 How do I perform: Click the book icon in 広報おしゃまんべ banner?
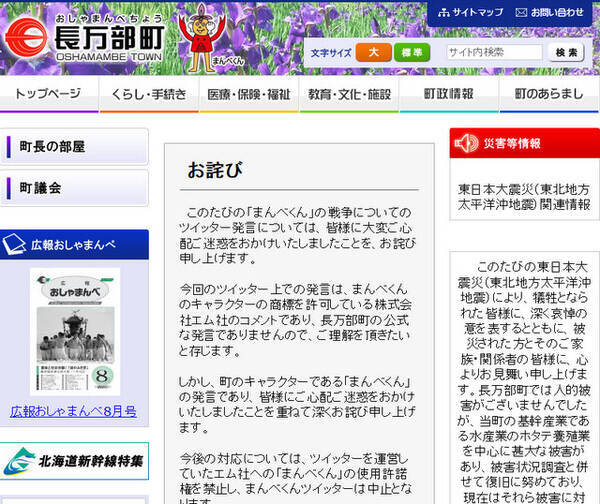(16, 243)
